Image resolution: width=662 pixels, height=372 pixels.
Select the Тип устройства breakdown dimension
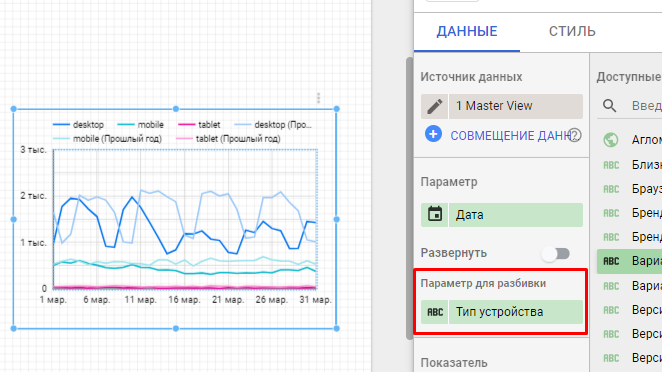coord(515,312)
